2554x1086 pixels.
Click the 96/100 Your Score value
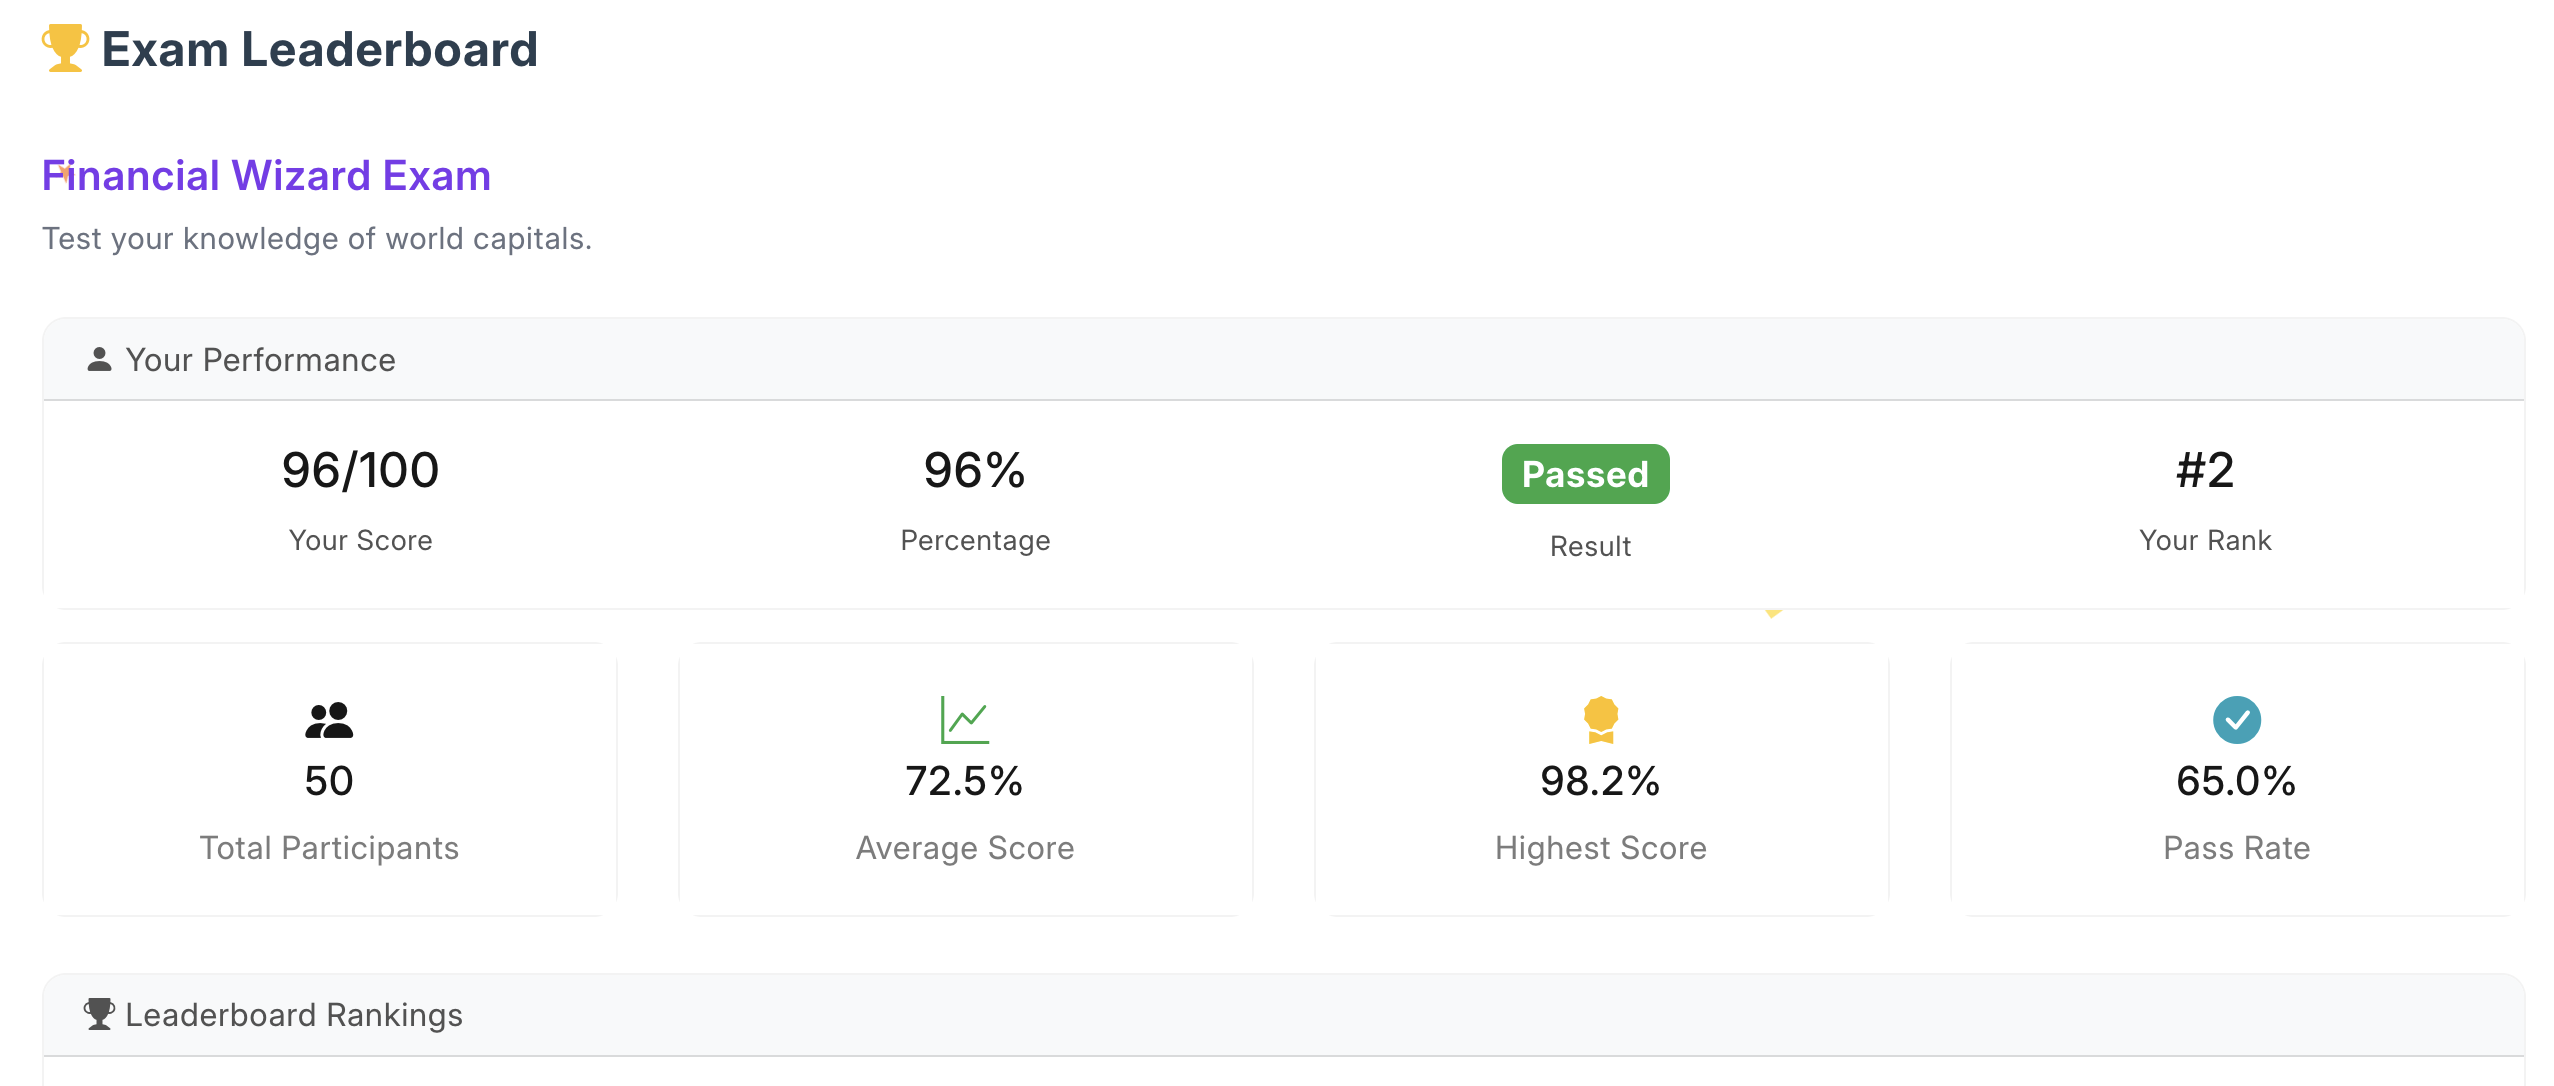(x=360, y=470)
